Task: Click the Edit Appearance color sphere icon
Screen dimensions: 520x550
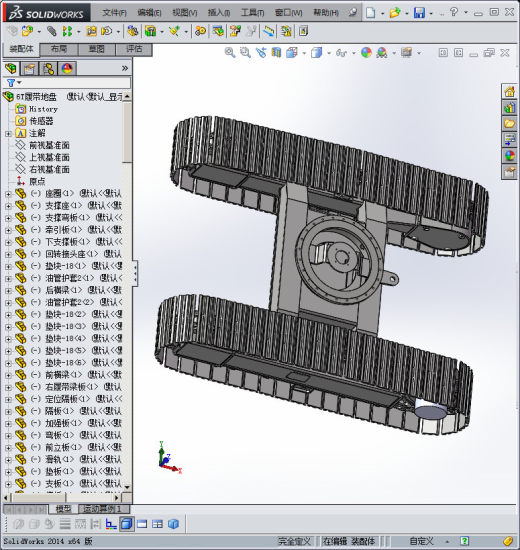Action: pyautogui.click(x=366, y=53)
